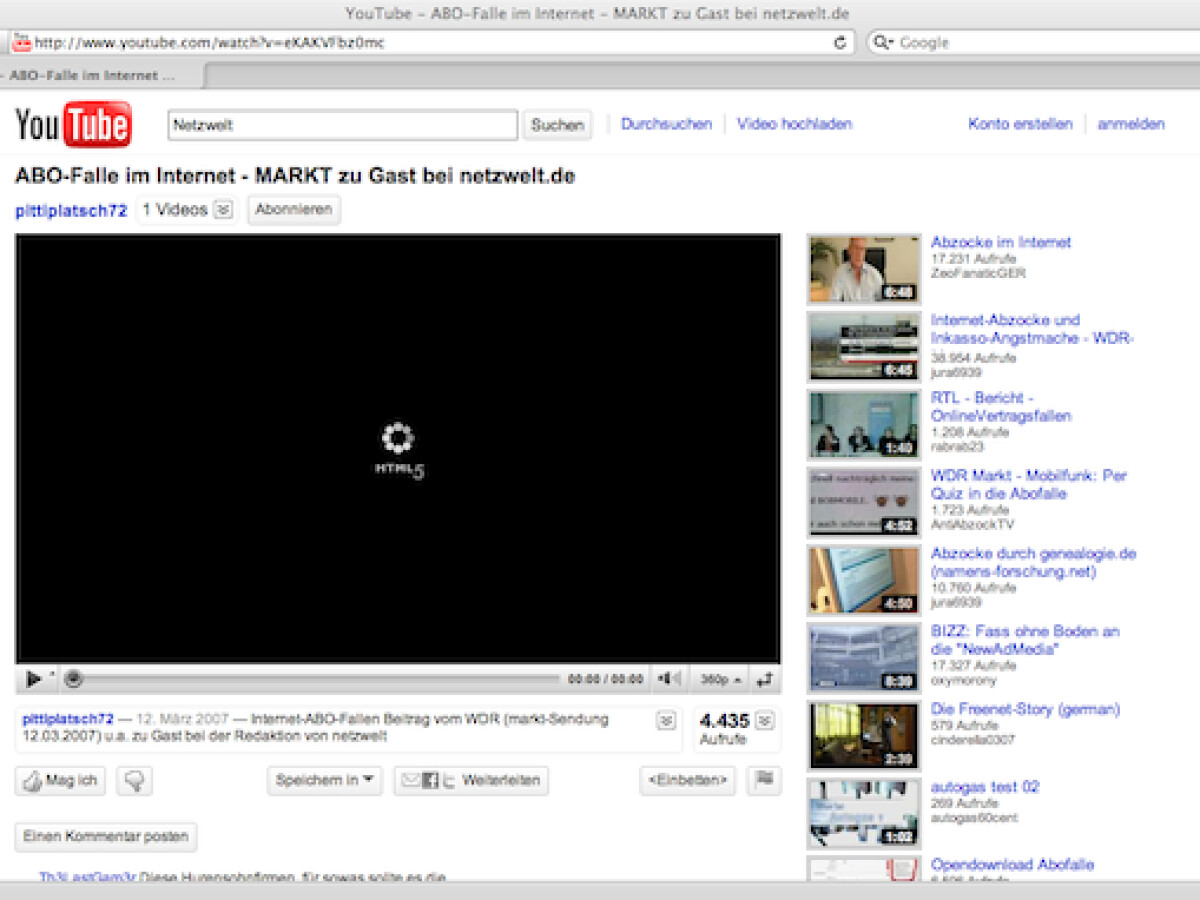The height and width of the screenshot is (900, 1200).
Task: Open autogas test 02 title link
Action: pos(985,787)
